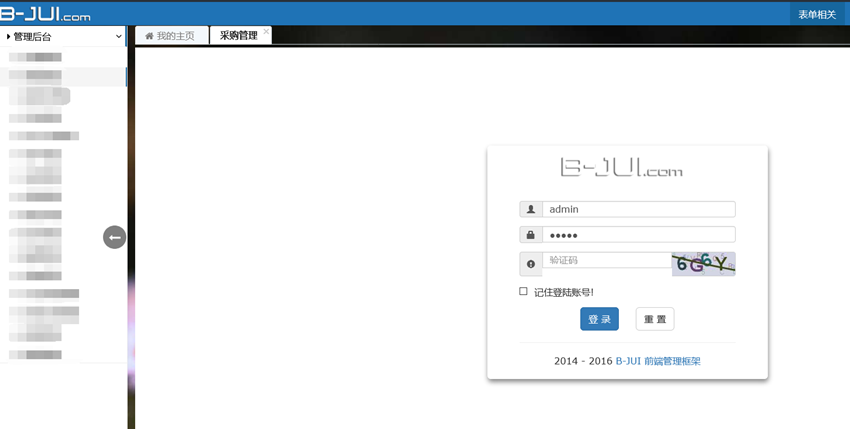Viewport: 850px width, 429px height.
Task: Expand the 管理后台 triangle in the sidebar
Action: 9,37
